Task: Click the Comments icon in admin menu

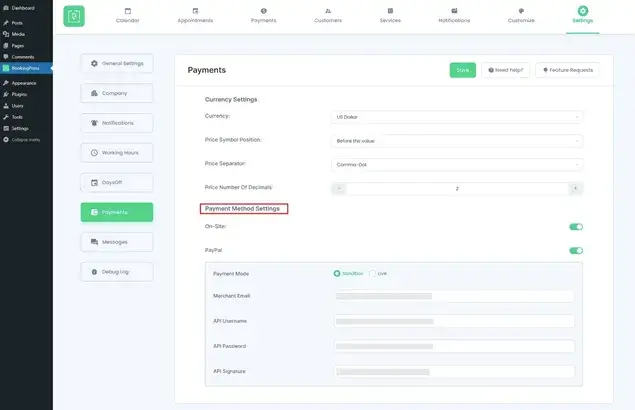Action: (x=6, y=57)
